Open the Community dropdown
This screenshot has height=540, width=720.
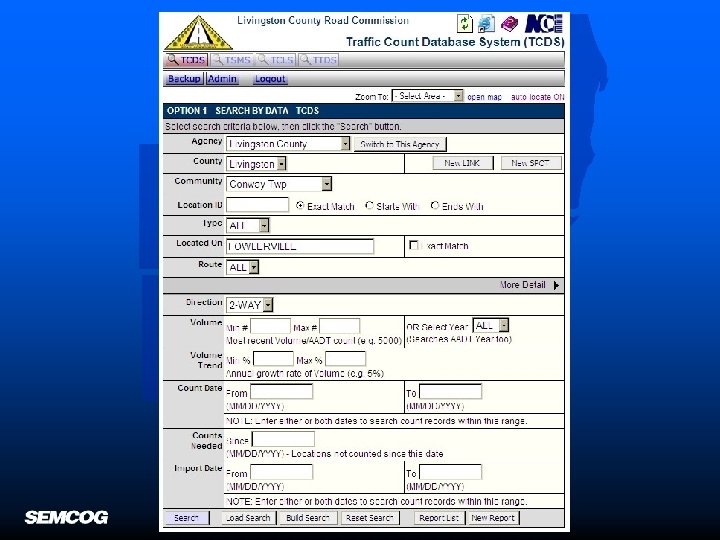[x=279, y=184]
